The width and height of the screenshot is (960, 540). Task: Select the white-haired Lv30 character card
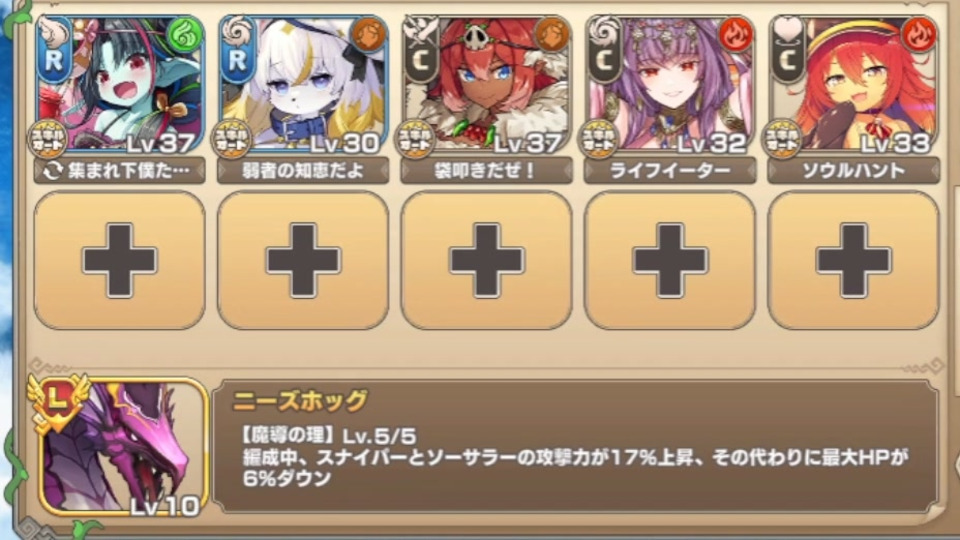tap(303, 84)
